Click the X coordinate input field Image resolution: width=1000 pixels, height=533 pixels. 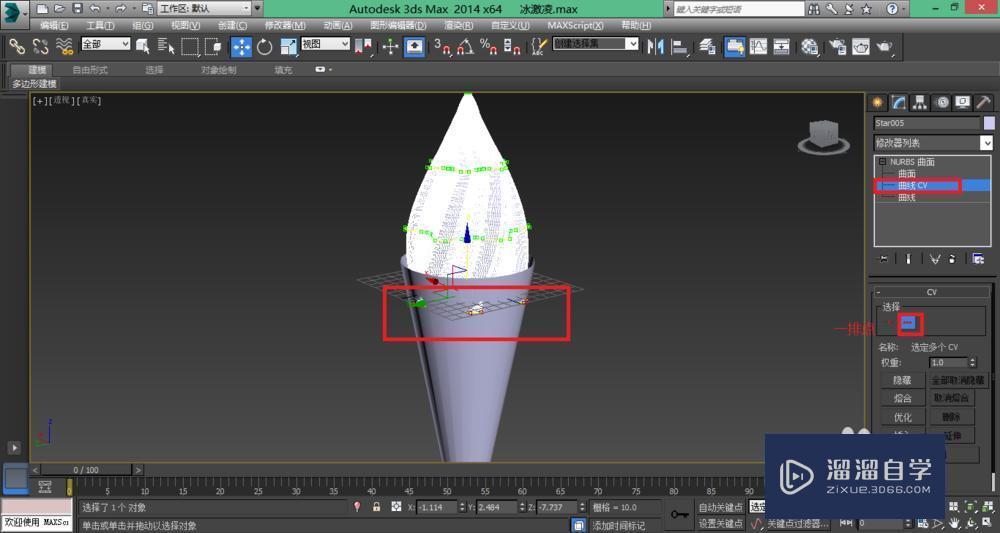437,507
